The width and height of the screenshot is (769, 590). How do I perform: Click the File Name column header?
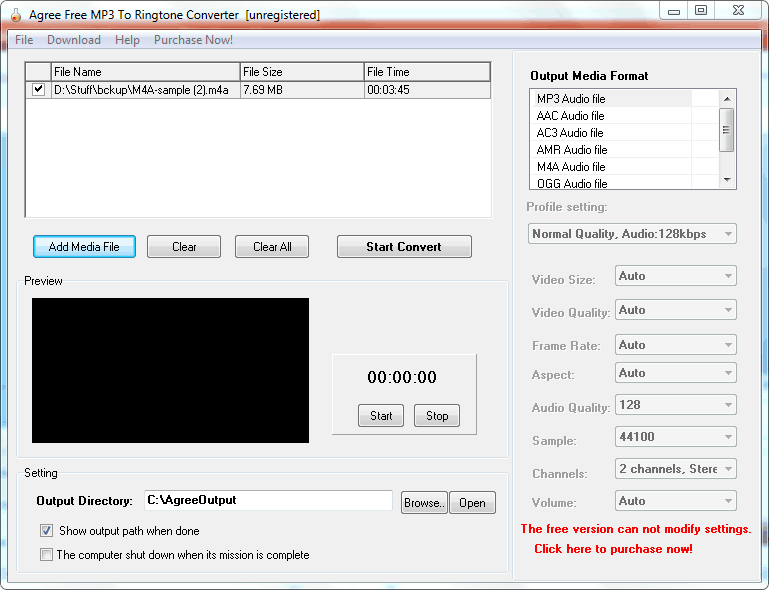pyautogui.click(x=146, y=72)
